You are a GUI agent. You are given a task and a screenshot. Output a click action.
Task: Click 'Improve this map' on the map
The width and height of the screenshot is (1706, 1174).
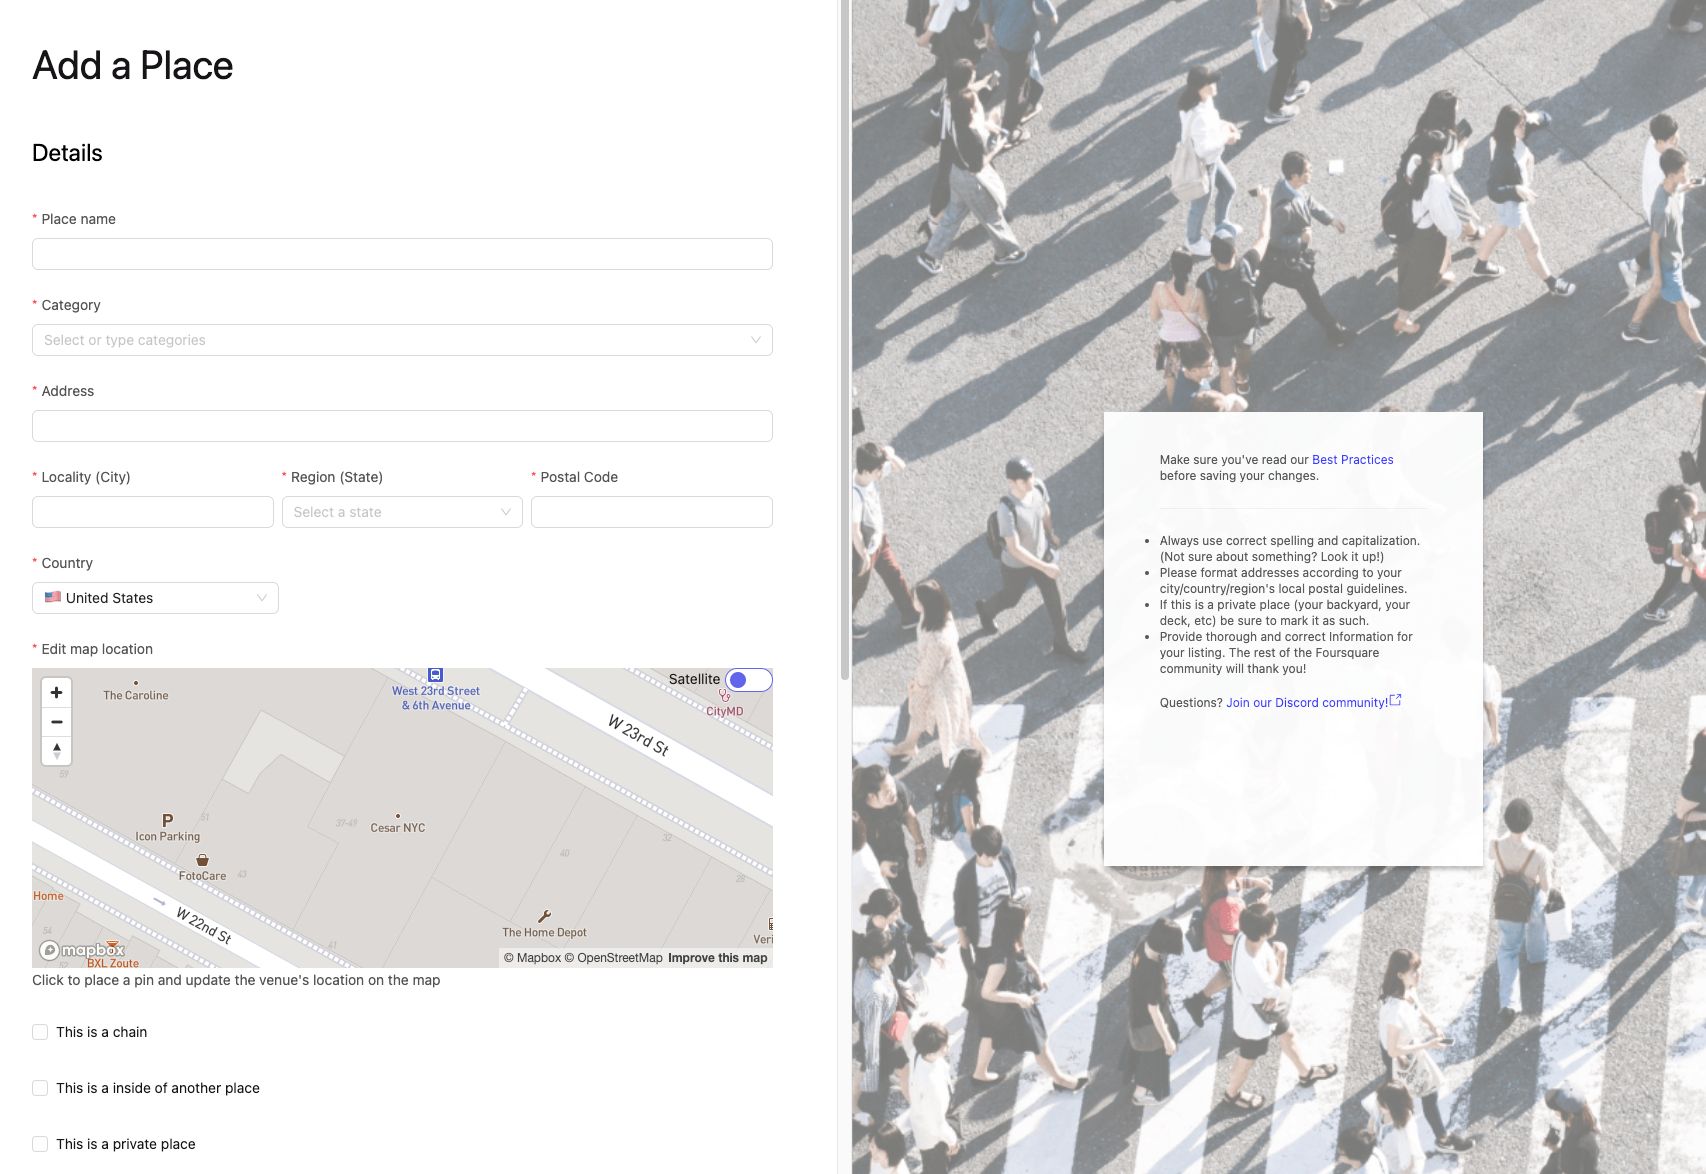716,957
